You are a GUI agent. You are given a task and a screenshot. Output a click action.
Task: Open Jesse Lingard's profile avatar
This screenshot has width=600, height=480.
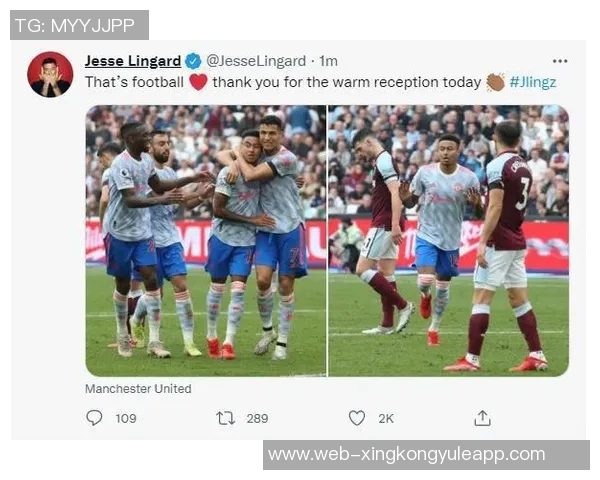[50, 74]
